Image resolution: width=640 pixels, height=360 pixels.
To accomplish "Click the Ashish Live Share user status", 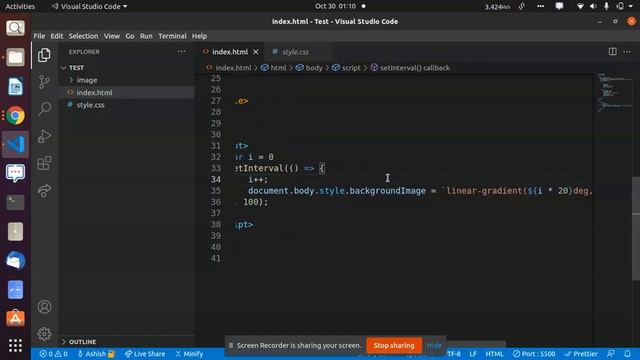I will pos(96,354).
